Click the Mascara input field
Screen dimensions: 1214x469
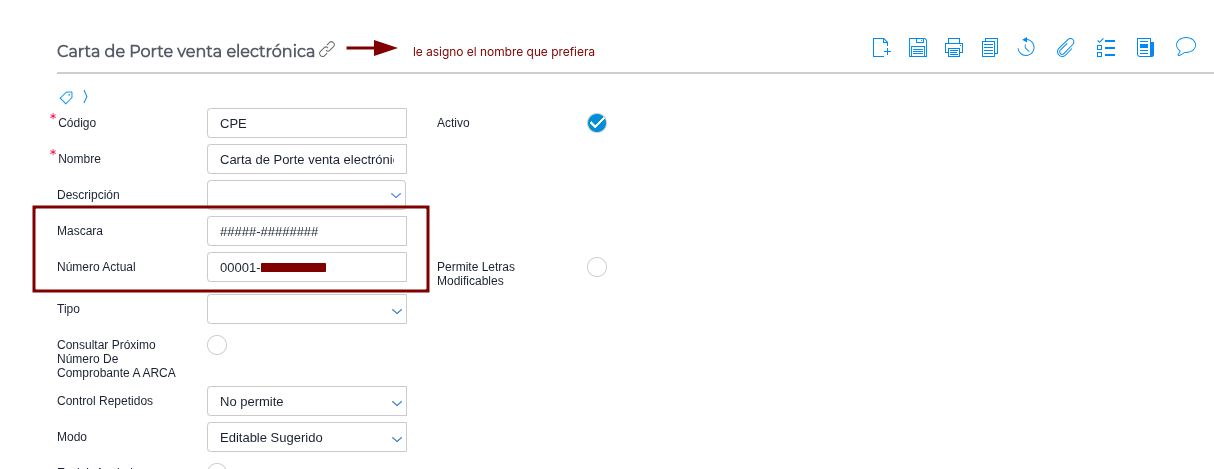306,231
